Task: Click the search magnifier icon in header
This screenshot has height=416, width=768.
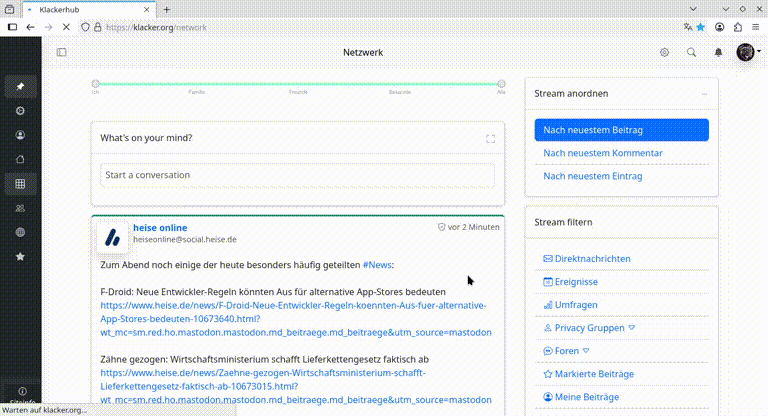Action: tap(691, 52)
